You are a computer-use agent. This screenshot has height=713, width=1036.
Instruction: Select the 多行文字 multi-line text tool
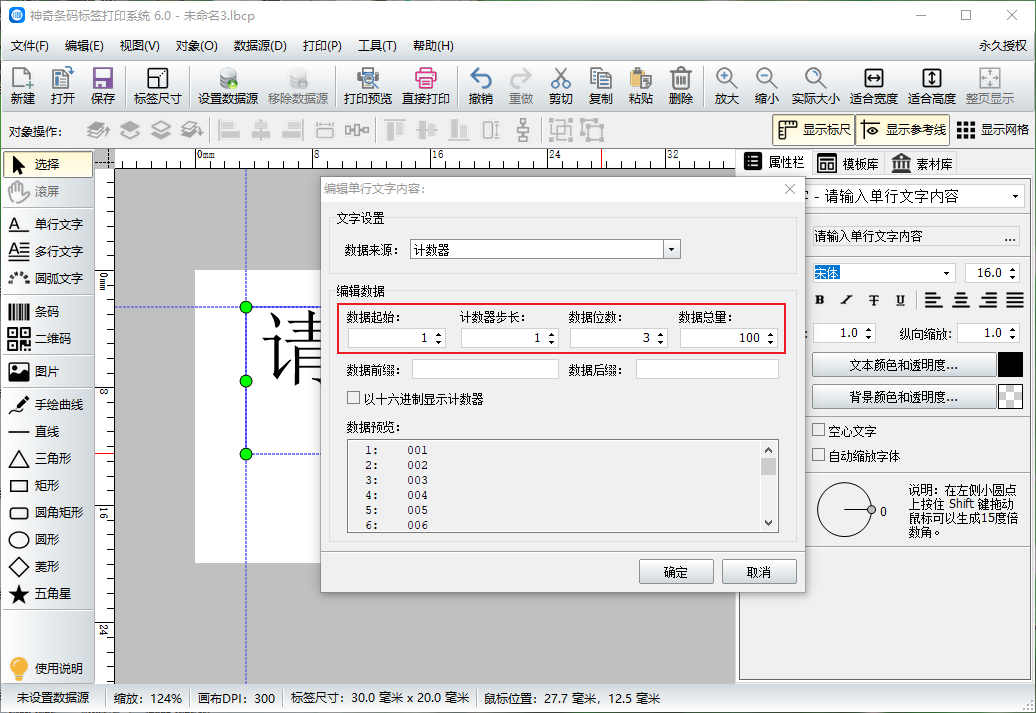tap(48, 251)
